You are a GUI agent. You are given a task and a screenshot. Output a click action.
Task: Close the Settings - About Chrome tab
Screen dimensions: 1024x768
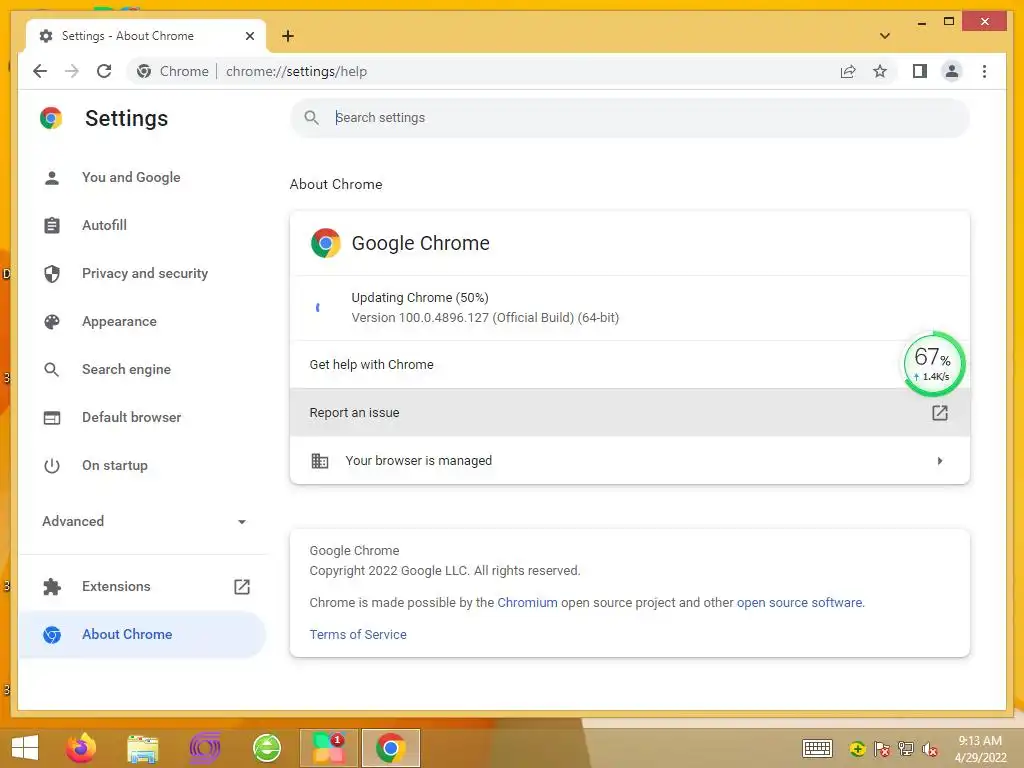point(249,36)
